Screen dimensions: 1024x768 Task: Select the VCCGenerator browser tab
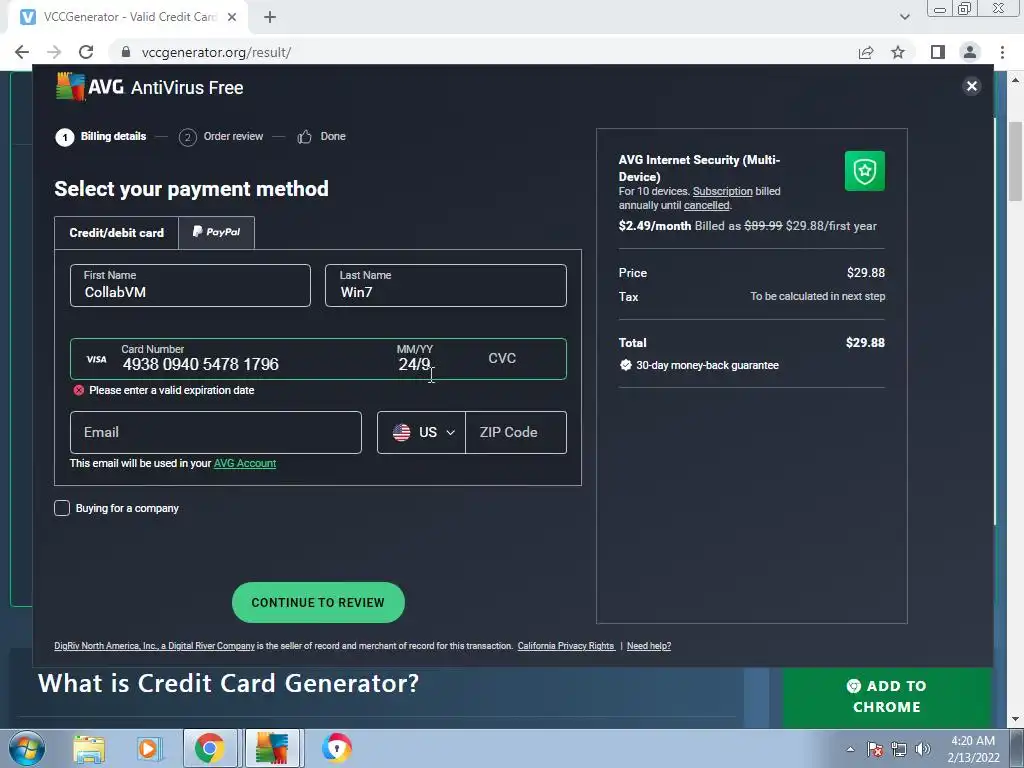[128, 17]
